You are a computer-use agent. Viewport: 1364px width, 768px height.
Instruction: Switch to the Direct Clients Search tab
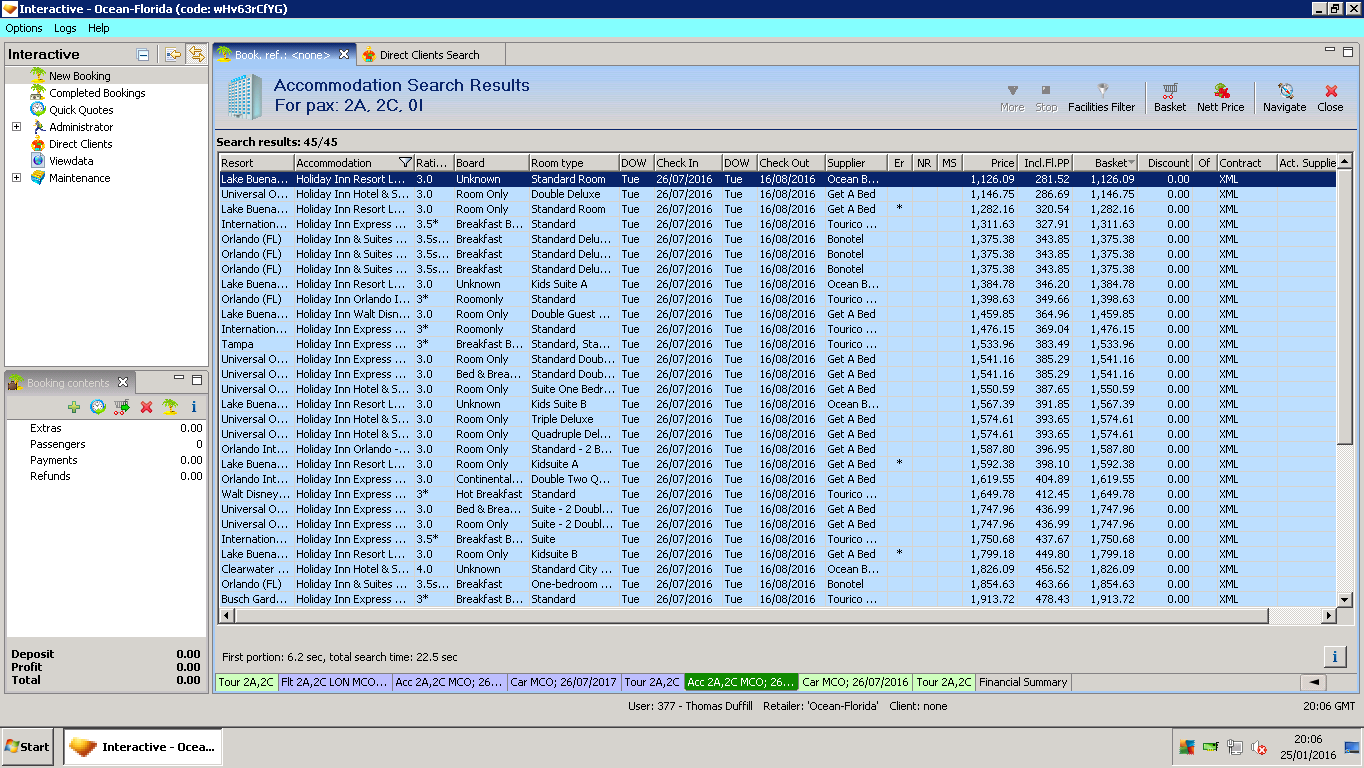429,55
